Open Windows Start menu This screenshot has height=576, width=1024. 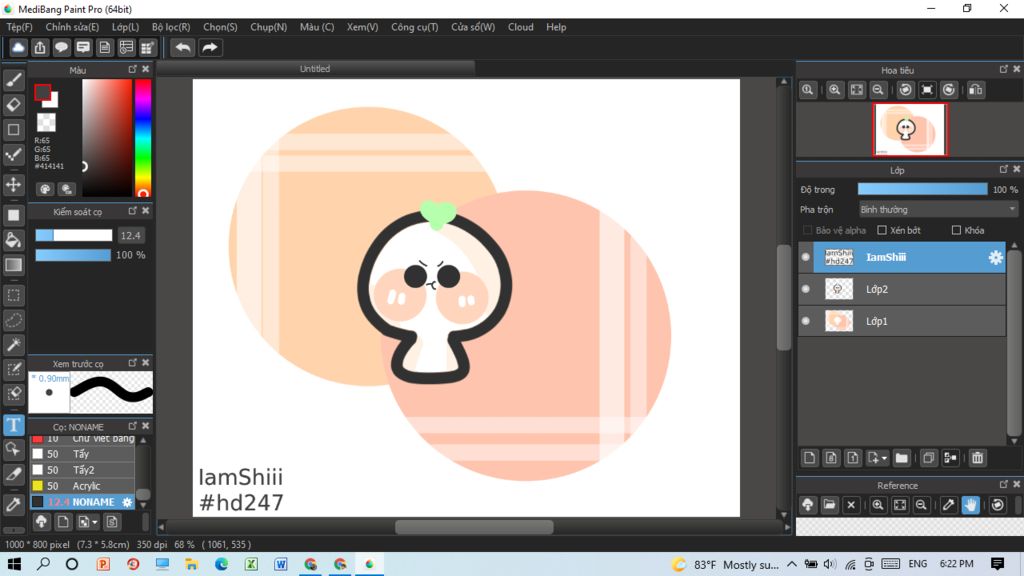coord(14,564)
